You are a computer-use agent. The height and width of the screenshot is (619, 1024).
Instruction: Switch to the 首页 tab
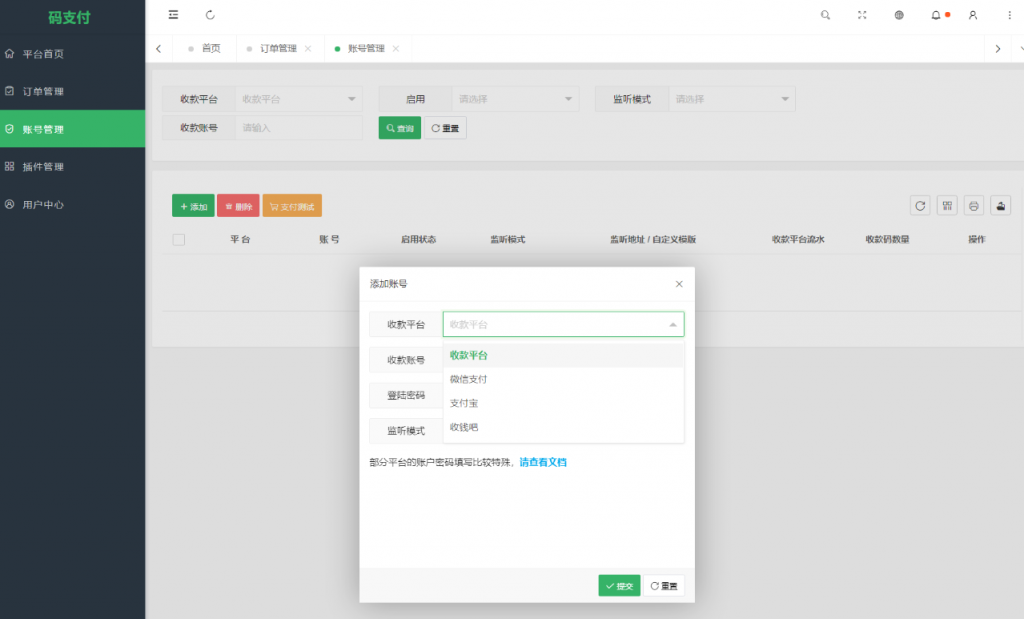click(210, 48)
